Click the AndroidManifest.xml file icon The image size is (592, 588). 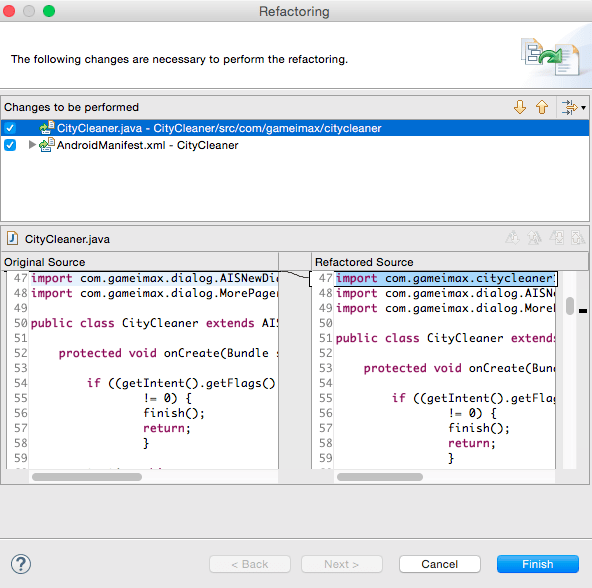(x=46, y=145)
